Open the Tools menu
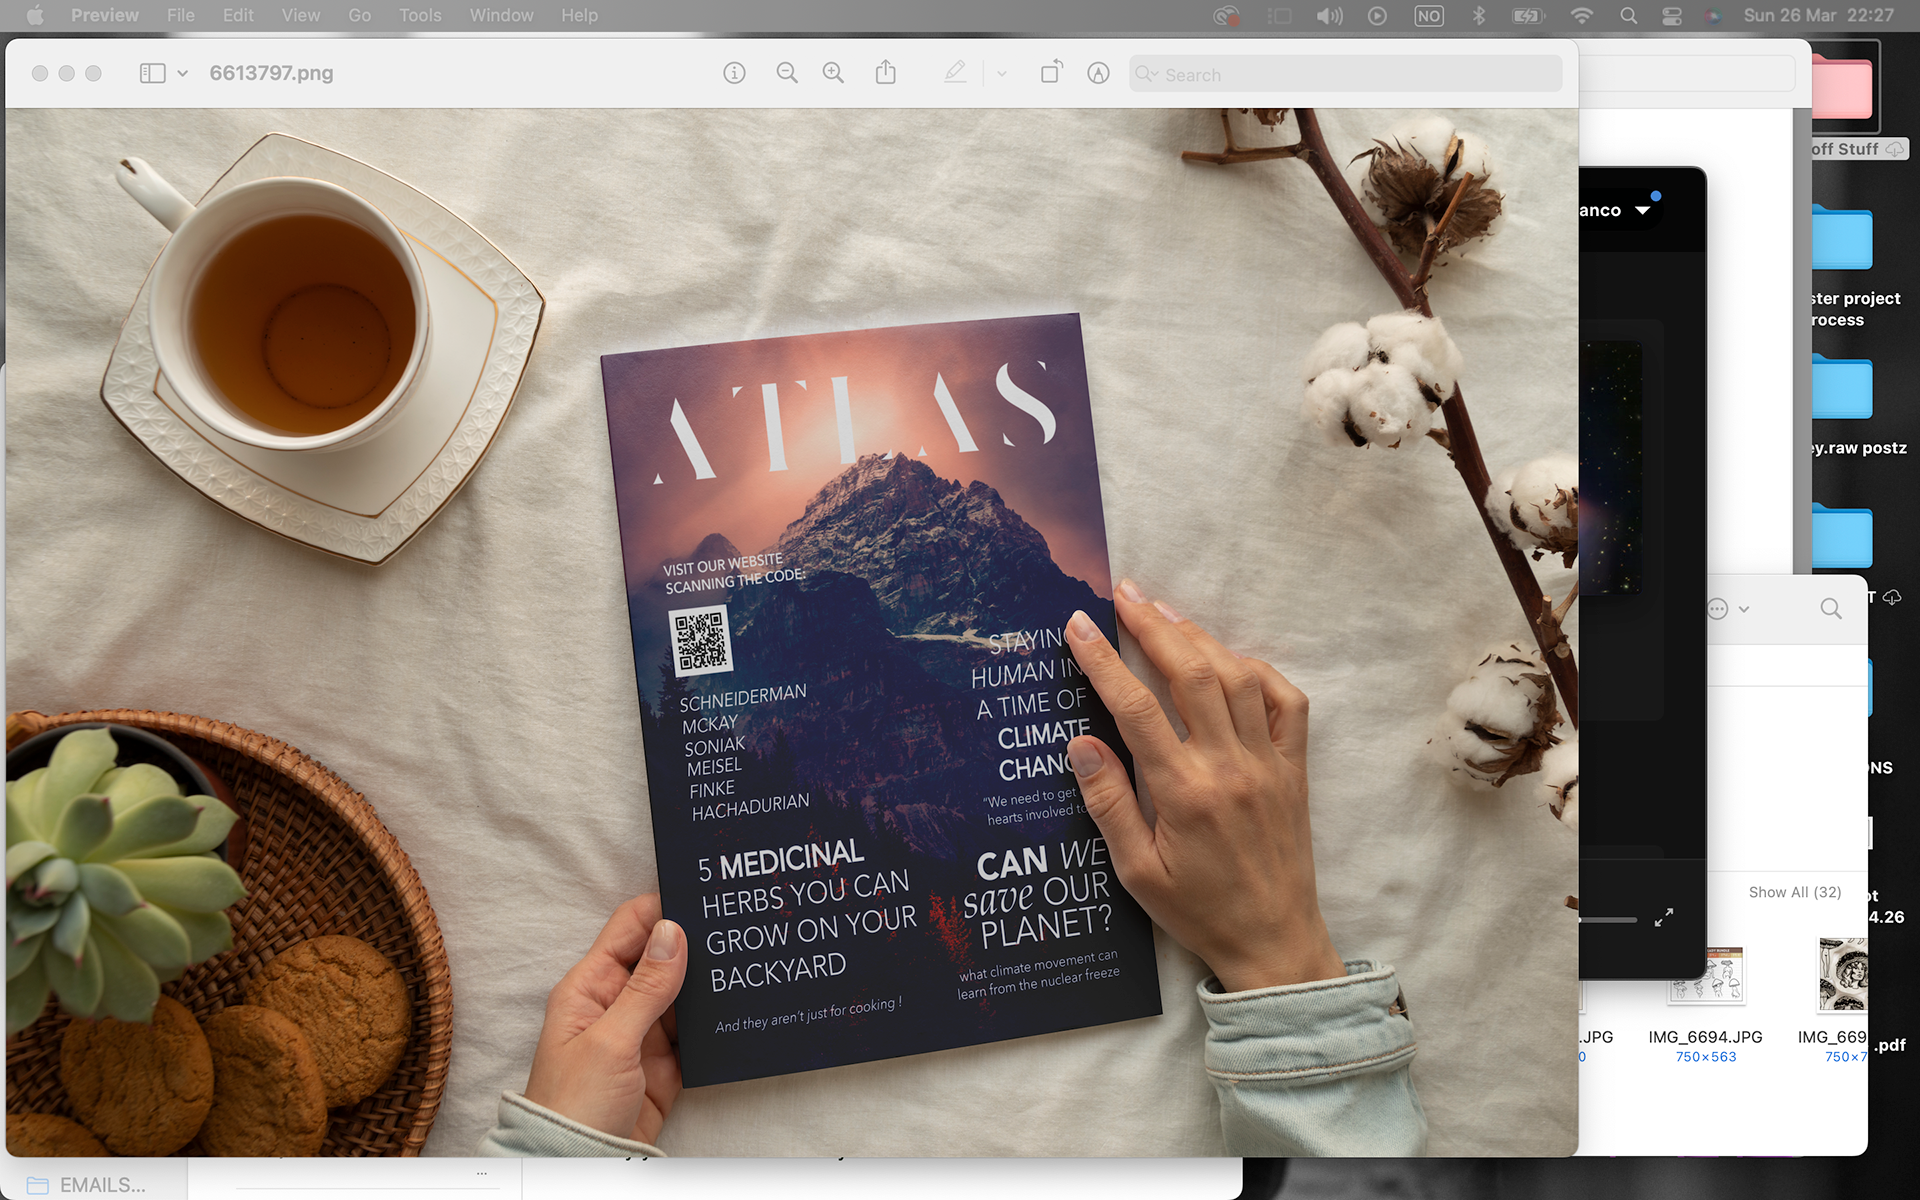This screenshot has height=1200, width=1920. coord(419,15)
